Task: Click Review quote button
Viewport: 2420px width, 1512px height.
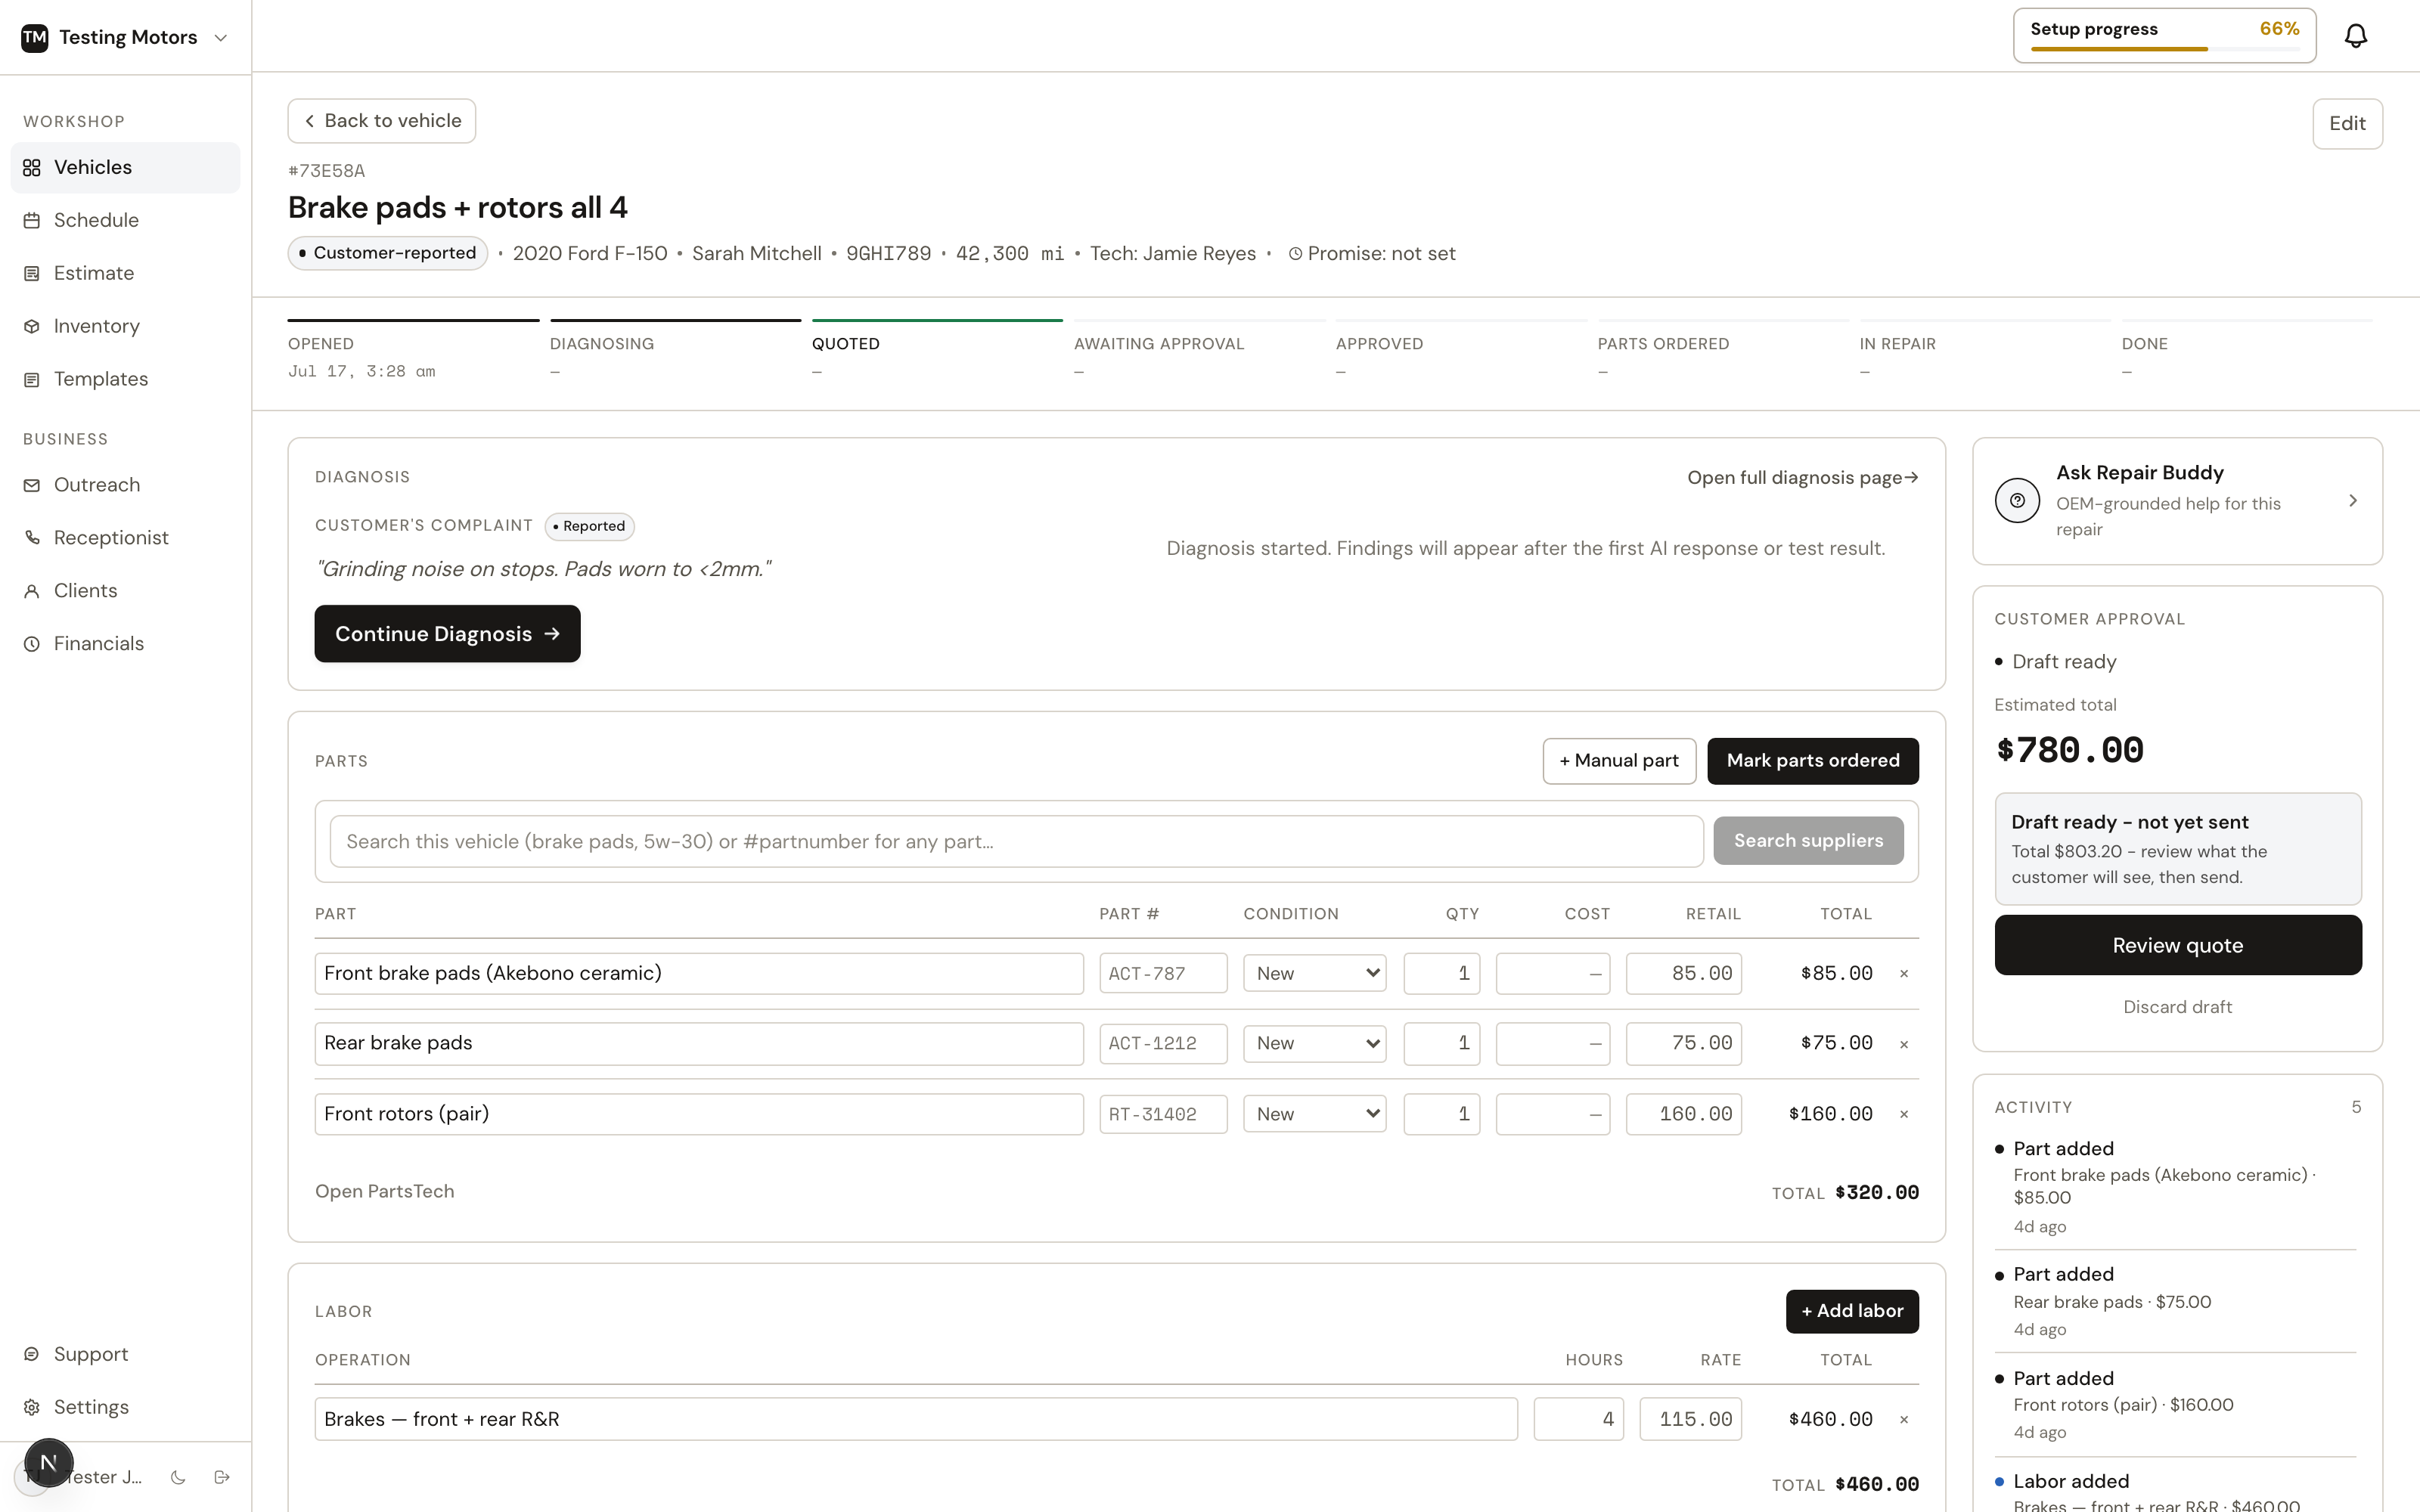Action: click(x=2178, y=946)
